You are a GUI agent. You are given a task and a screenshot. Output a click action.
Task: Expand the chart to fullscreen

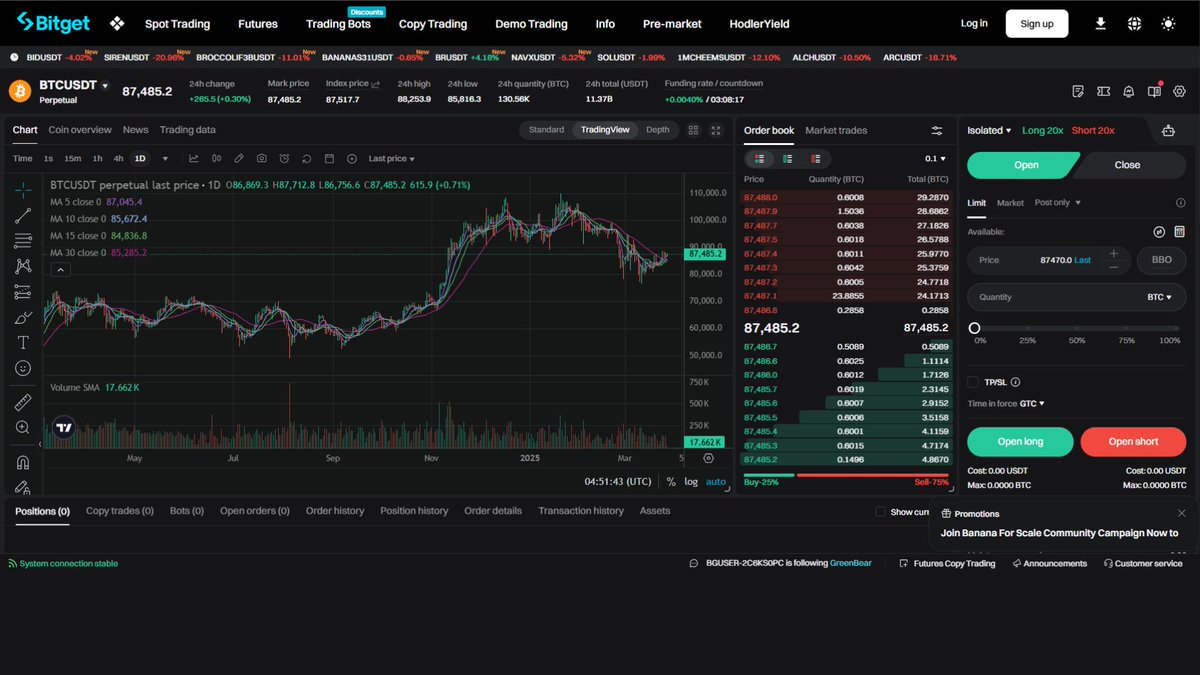click(x=716, y=130)
